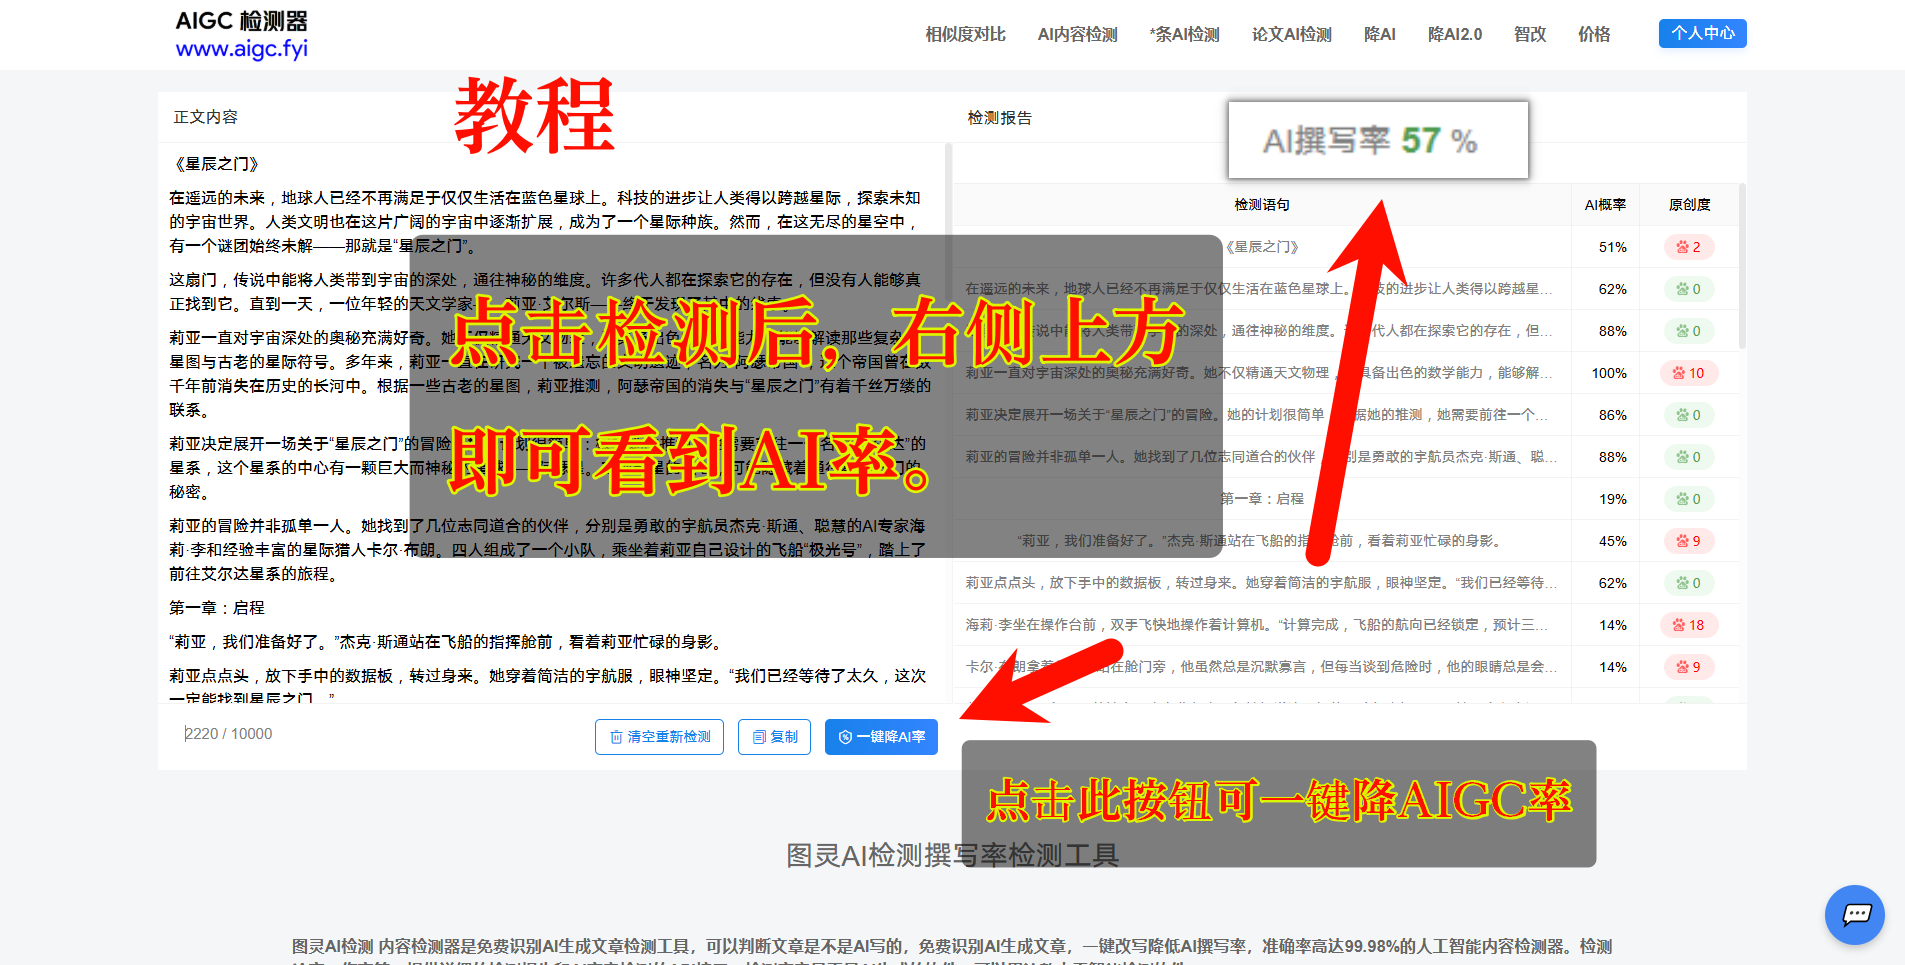The height and width of the screenshot is (965, 1905).
Task: Click the 86% probability cell
Action: (1612, 415)
